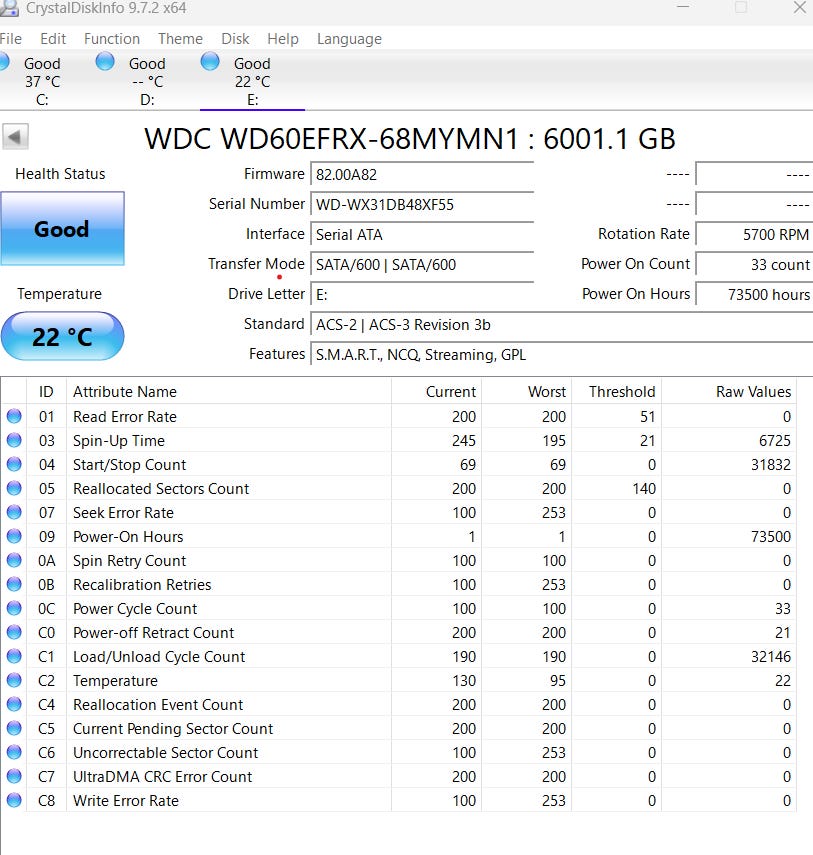Click raw value 31832 in Start/Stop row

(770, 465)
